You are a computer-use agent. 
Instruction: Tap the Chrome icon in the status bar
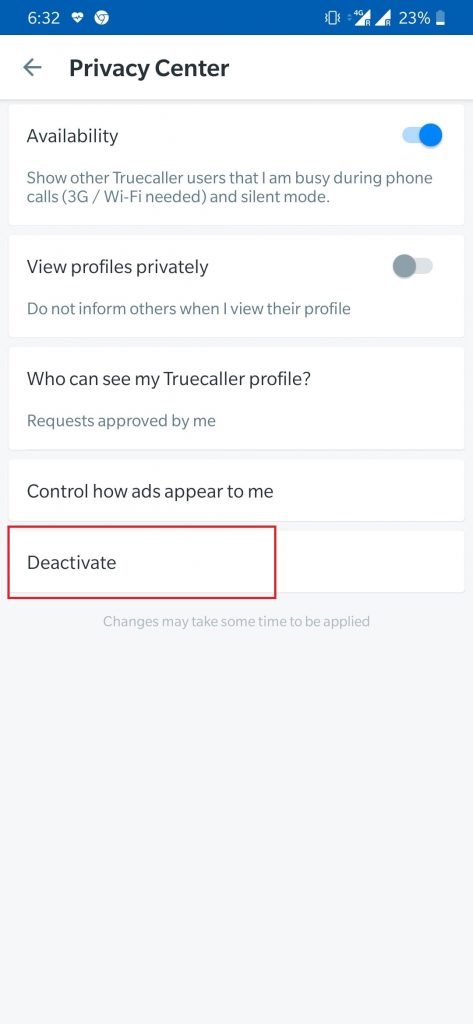click(101, 18)
